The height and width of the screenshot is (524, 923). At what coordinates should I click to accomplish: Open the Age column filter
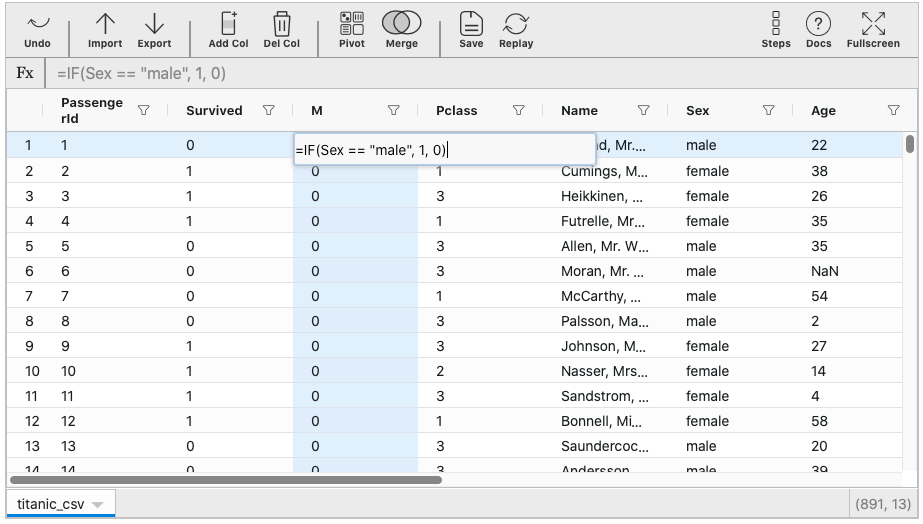[x=894, y=111]
